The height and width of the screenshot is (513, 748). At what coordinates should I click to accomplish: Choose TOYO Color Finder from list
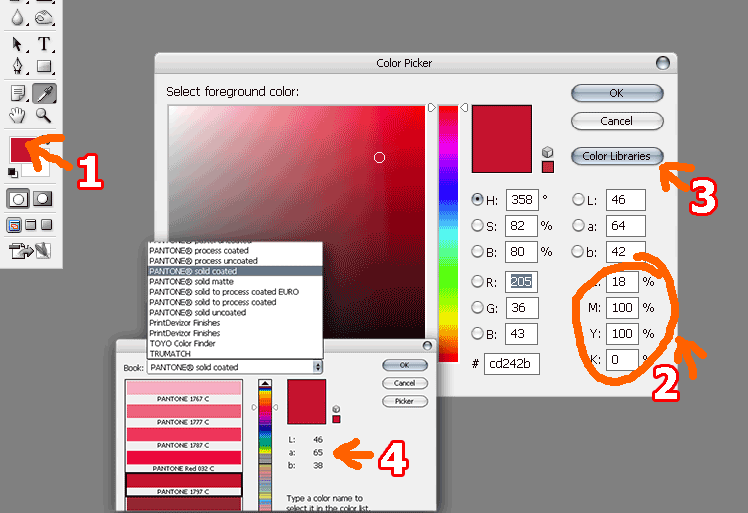pos(235,344)
